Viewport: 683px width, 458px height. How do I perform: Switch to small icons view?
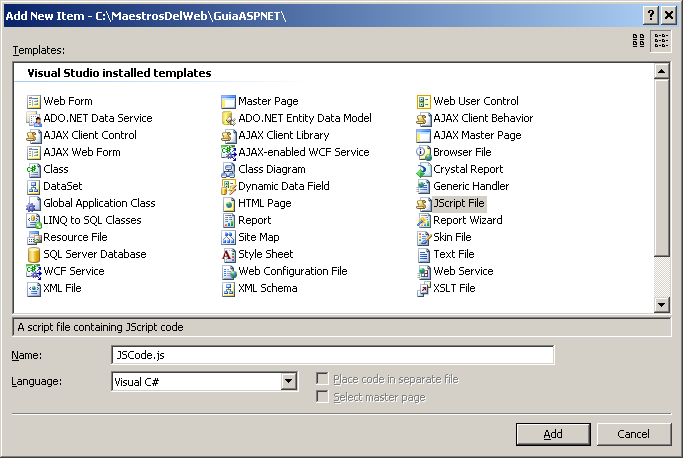[661, 41]
